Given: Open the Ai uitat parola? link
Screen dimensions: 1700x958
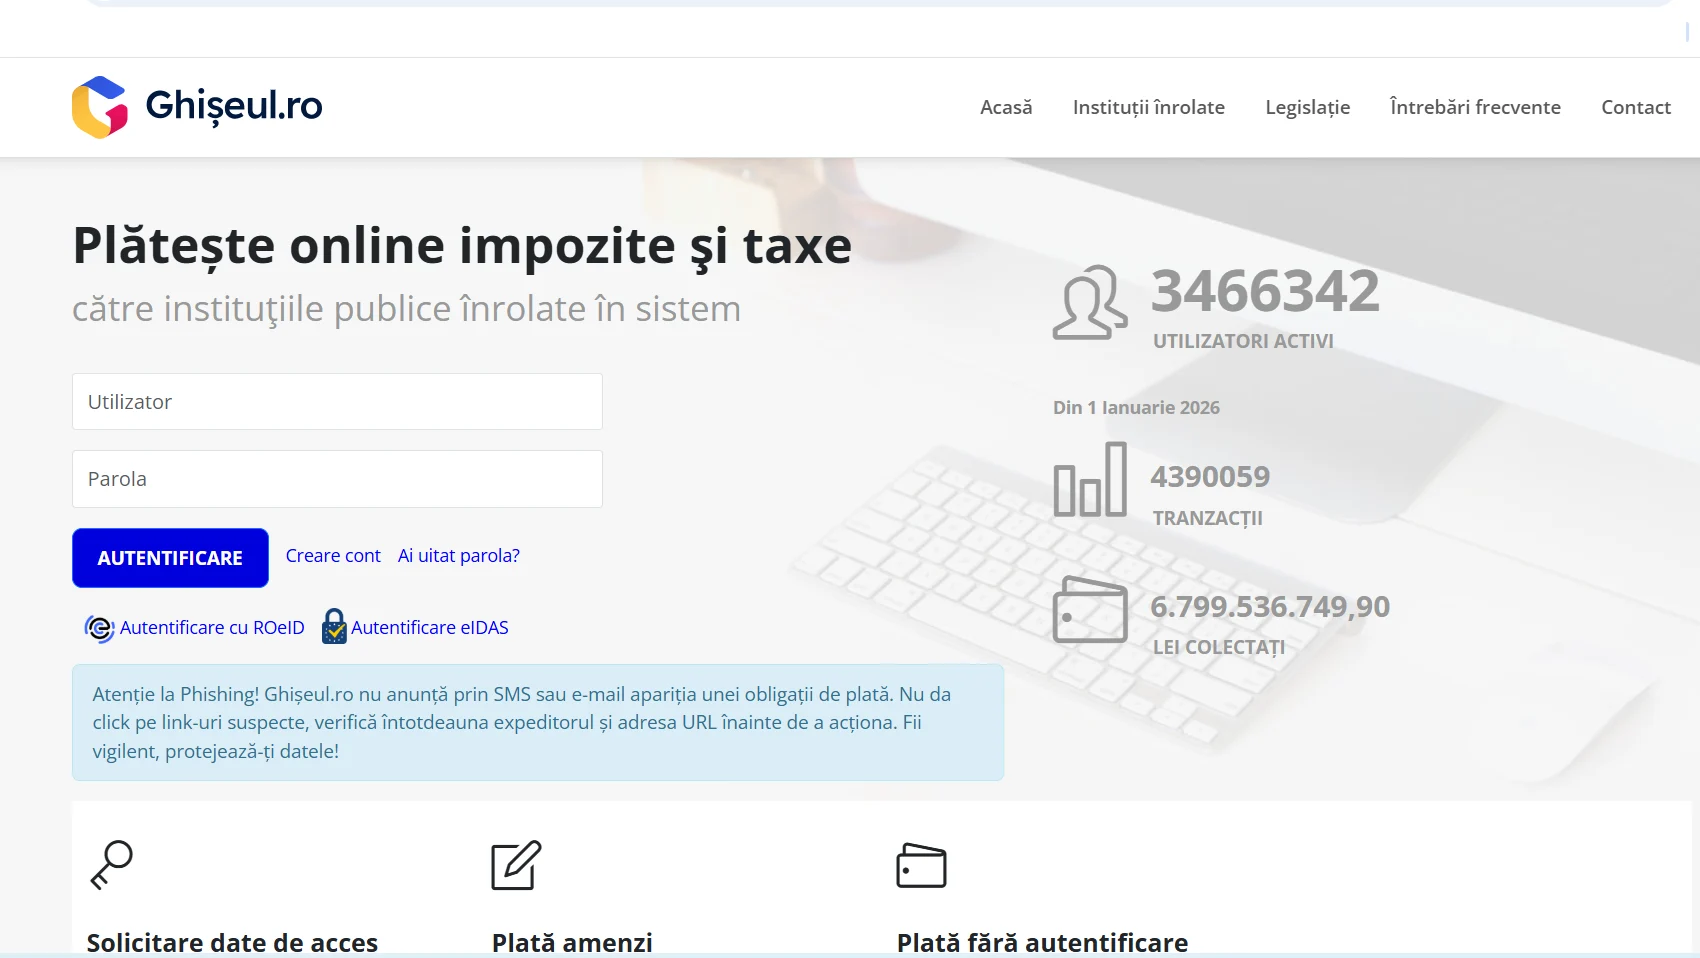Looking at the screenshot, I should 459,556.
